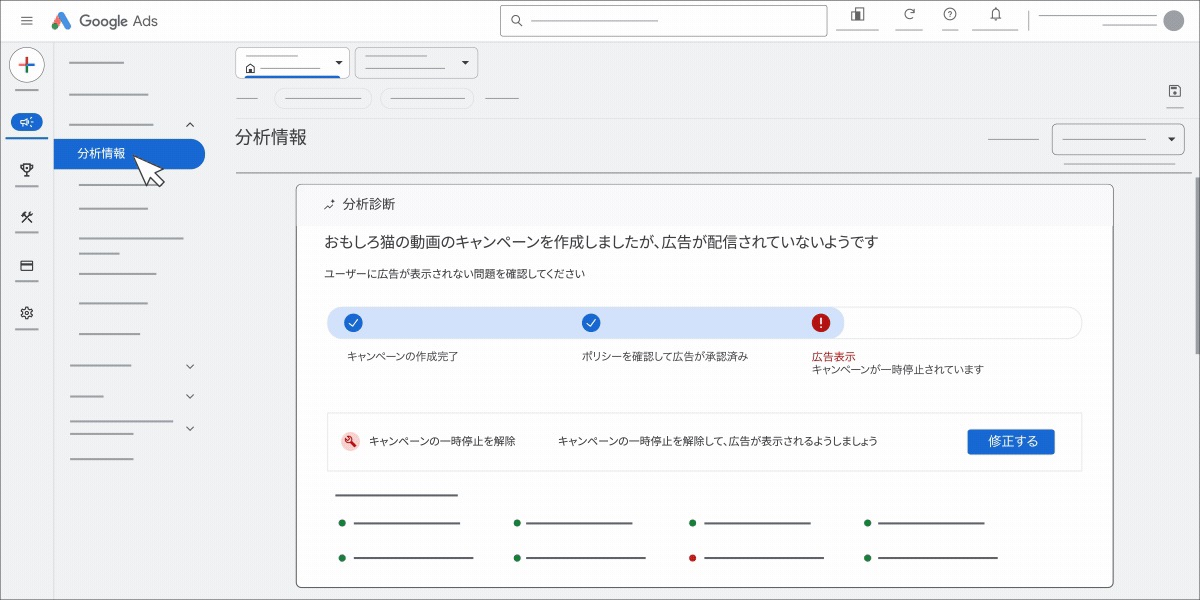Open the account selector dropdown
The image size is (1200, 600).
coord(292,62)
